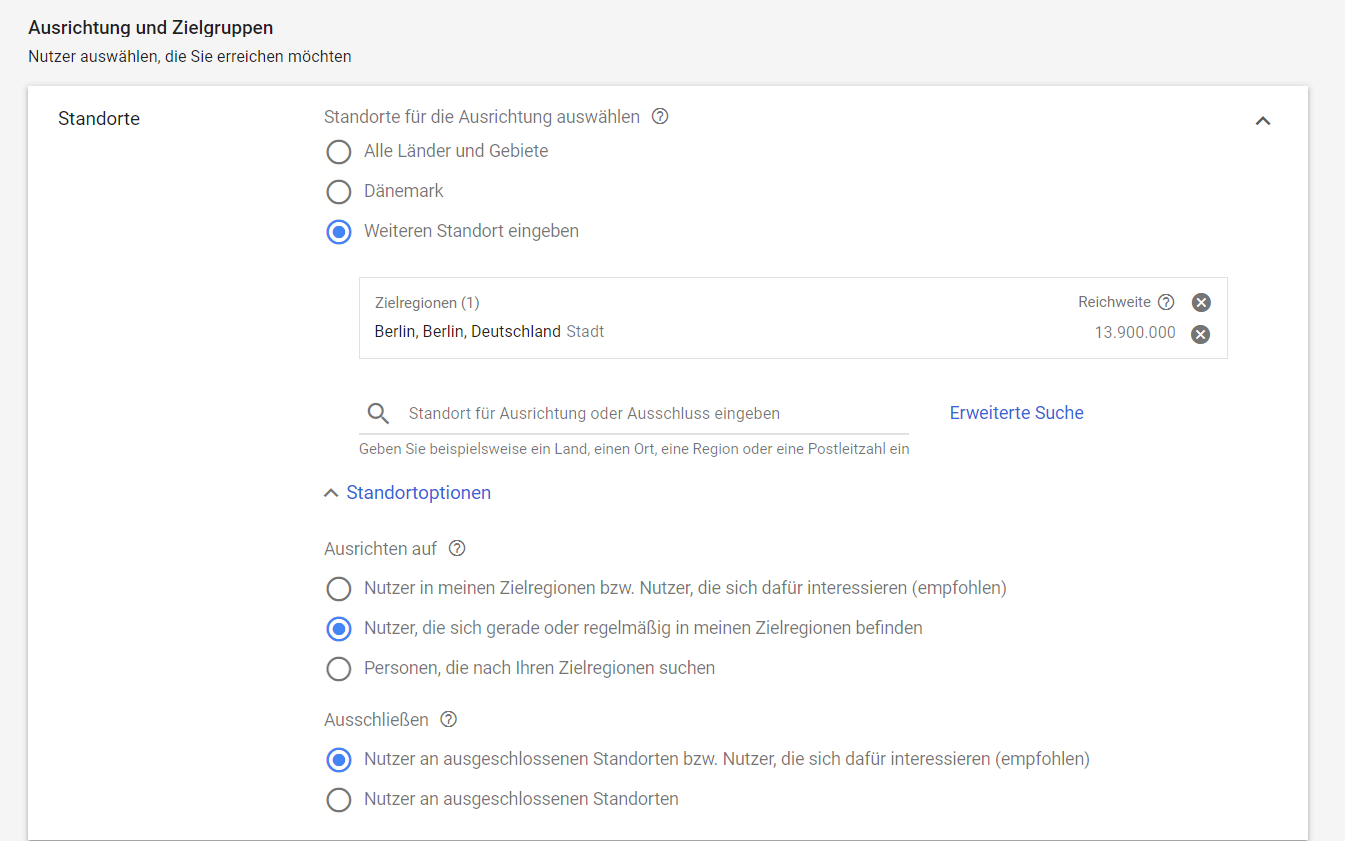
Task: Select recommended Nutzer in meinen Zielregionen option
Action: click(339, 588)
